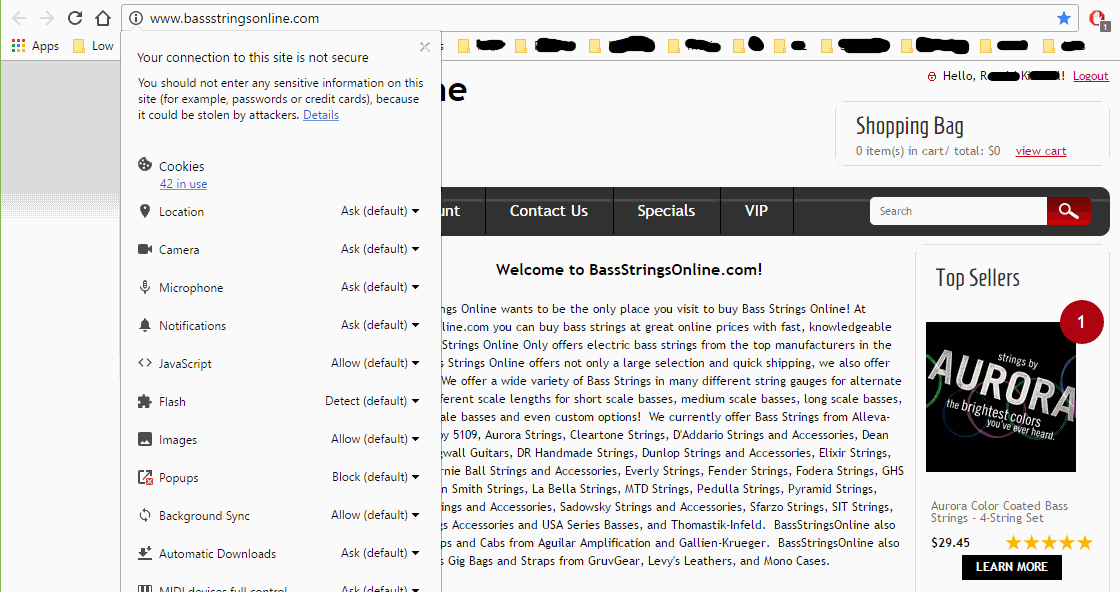Viewport: 1120px width, 592px height.
Task: Open JavaScript permission dropdown
Action: click(375, 363)
